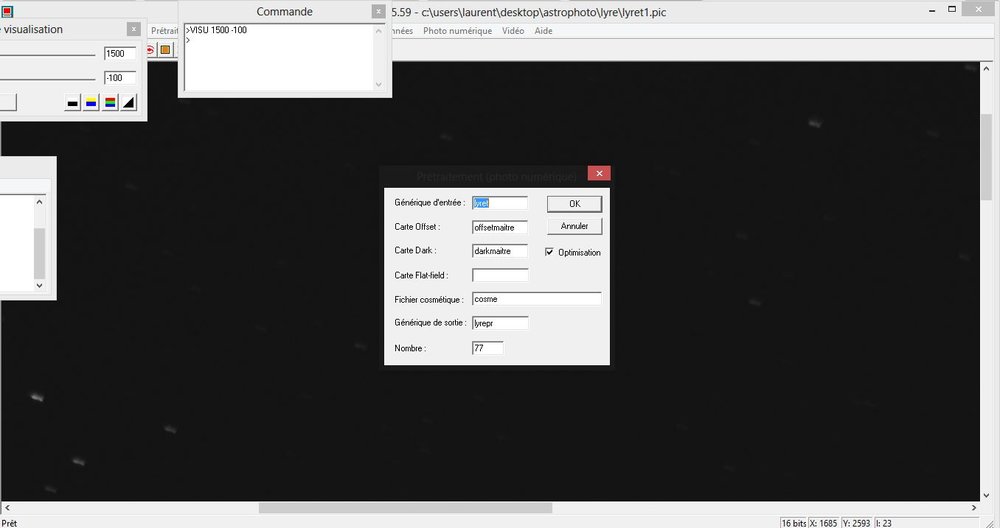
Task: Click the left list panel scroll up arrow
Action: 40,202
